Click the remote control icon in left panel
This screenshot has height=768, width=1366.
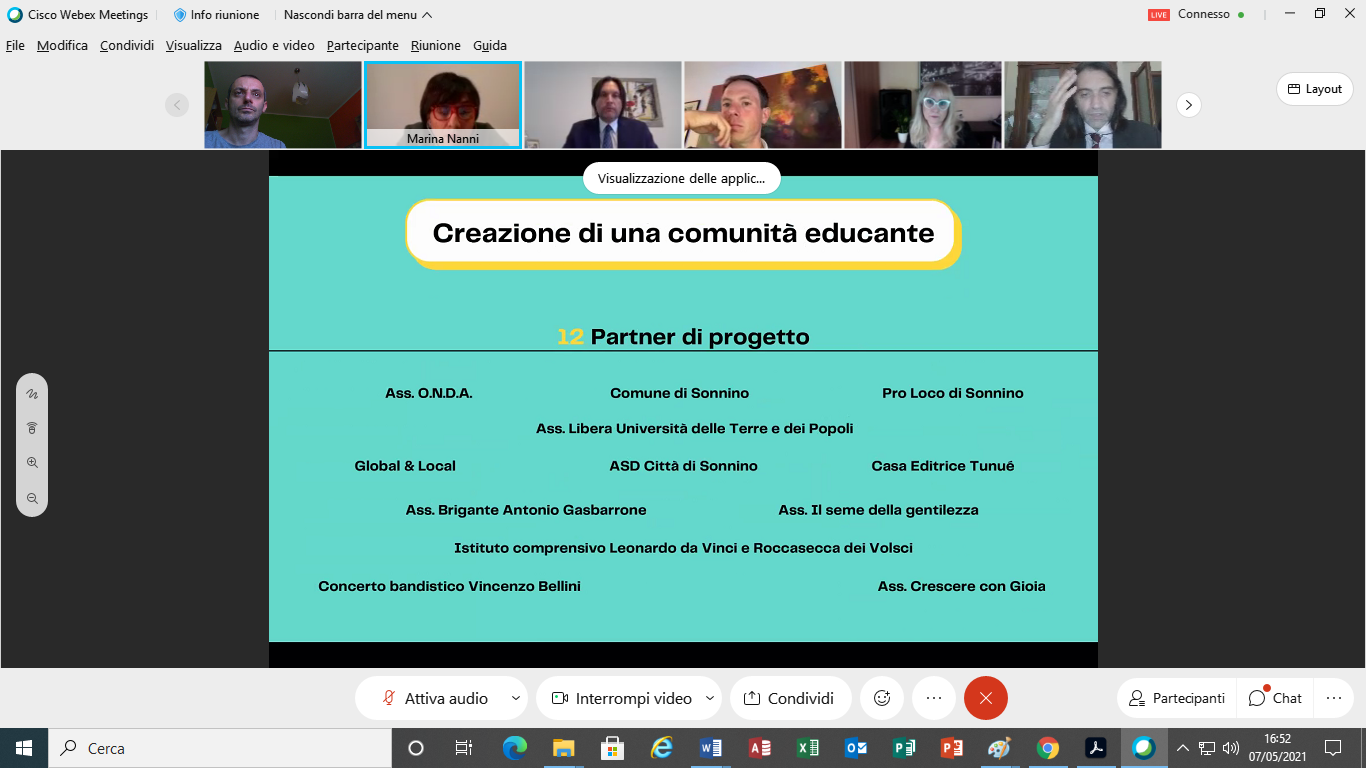tap(32, 428)
